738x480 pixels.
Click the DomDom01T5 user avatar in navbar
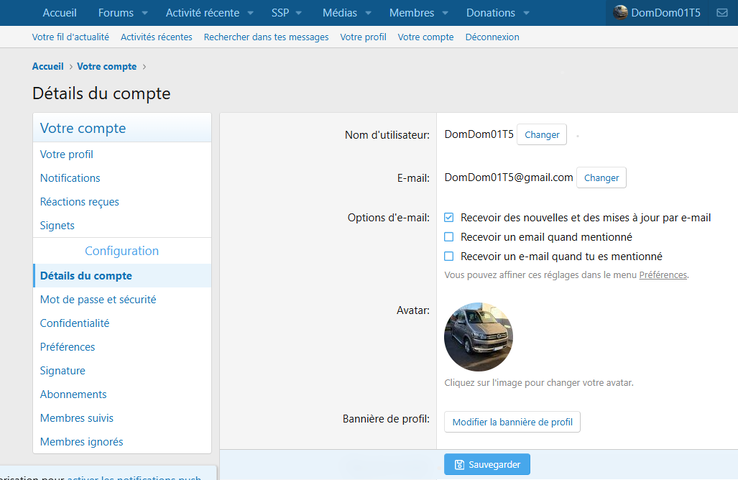tap(620, 13)
